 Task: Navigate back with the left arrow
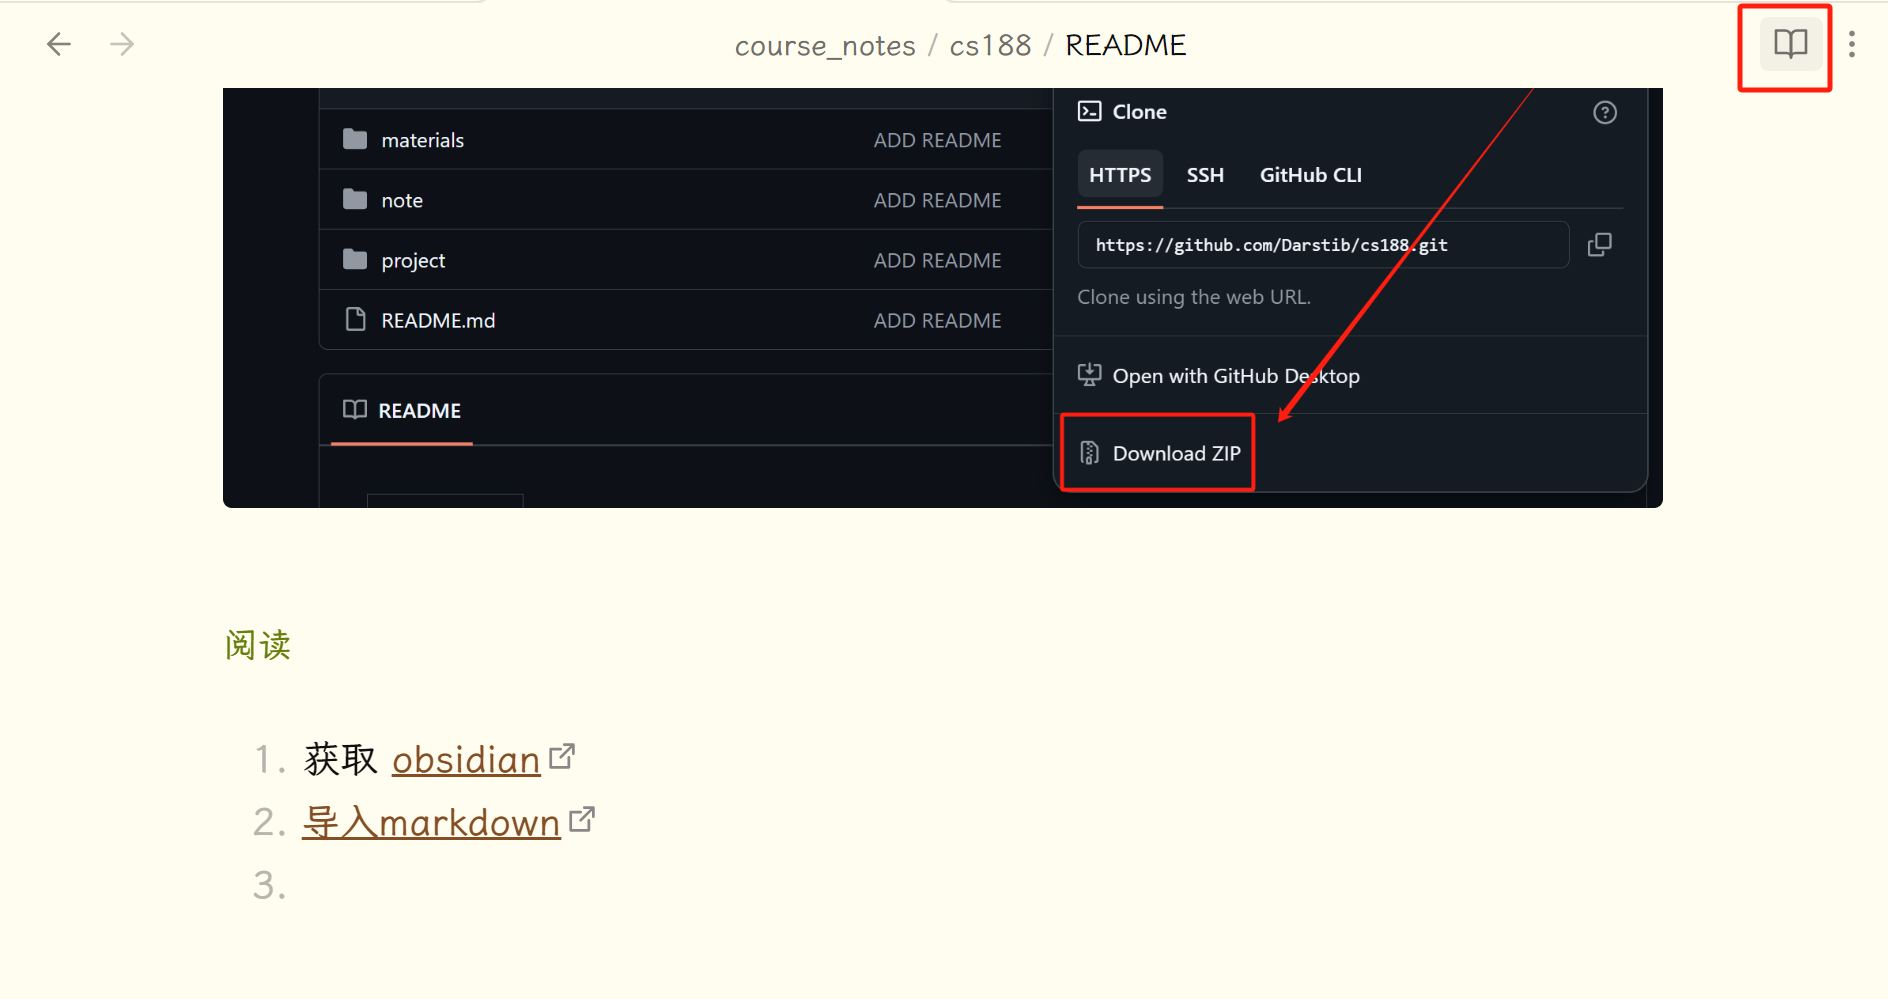[59, 44]
